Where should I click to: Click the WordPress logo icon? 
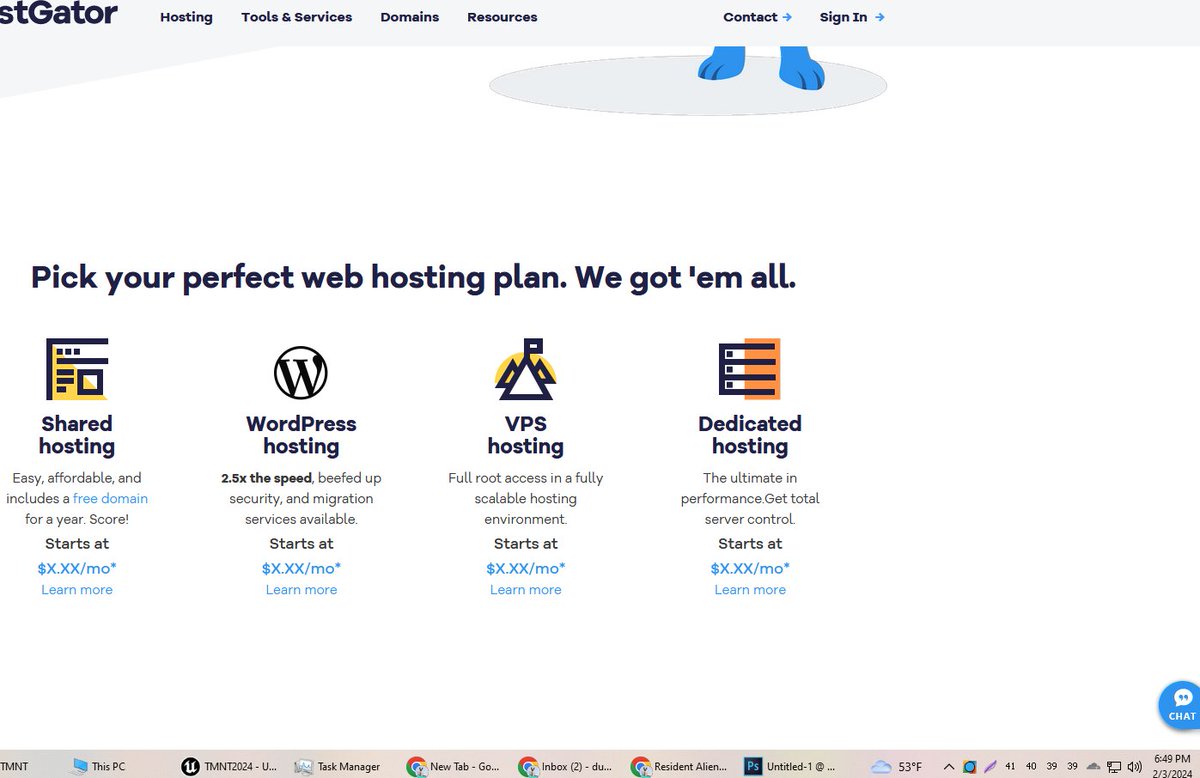301,373
